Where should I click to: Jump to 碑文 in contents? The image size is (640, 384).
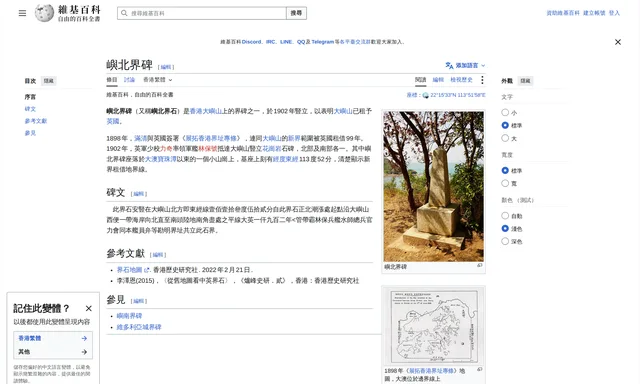pyautogui.click(x=30, y=109)
